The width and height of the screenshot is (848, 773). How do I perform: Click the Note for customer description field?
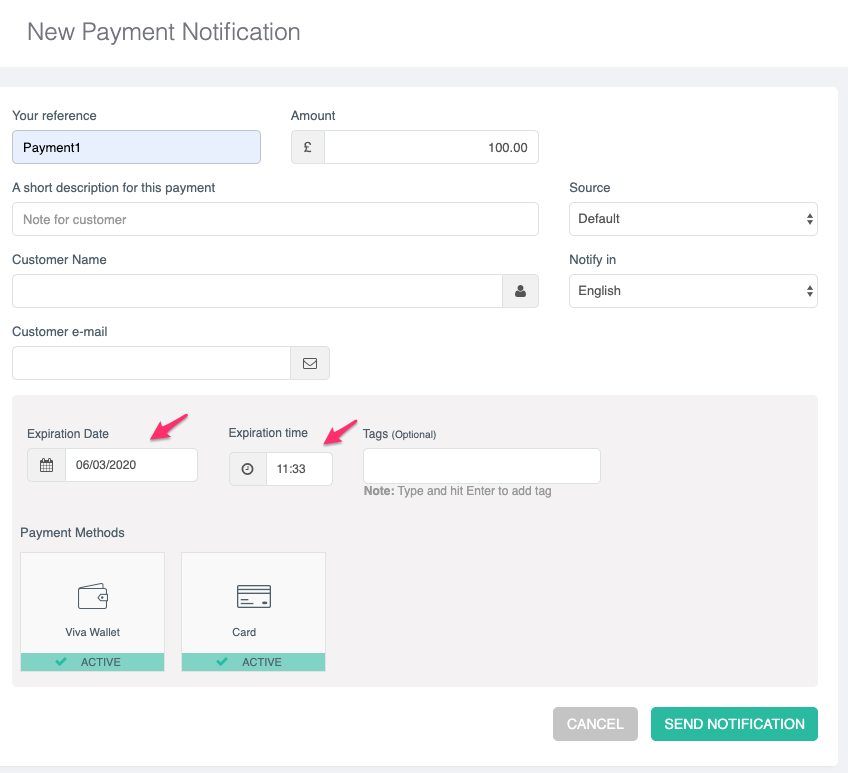[275, 219]
